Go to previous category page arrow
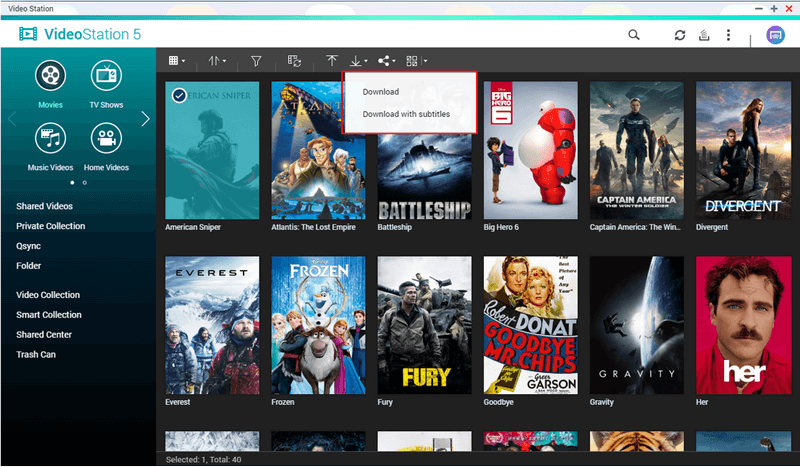800x467 pixels. coord(12,119)
